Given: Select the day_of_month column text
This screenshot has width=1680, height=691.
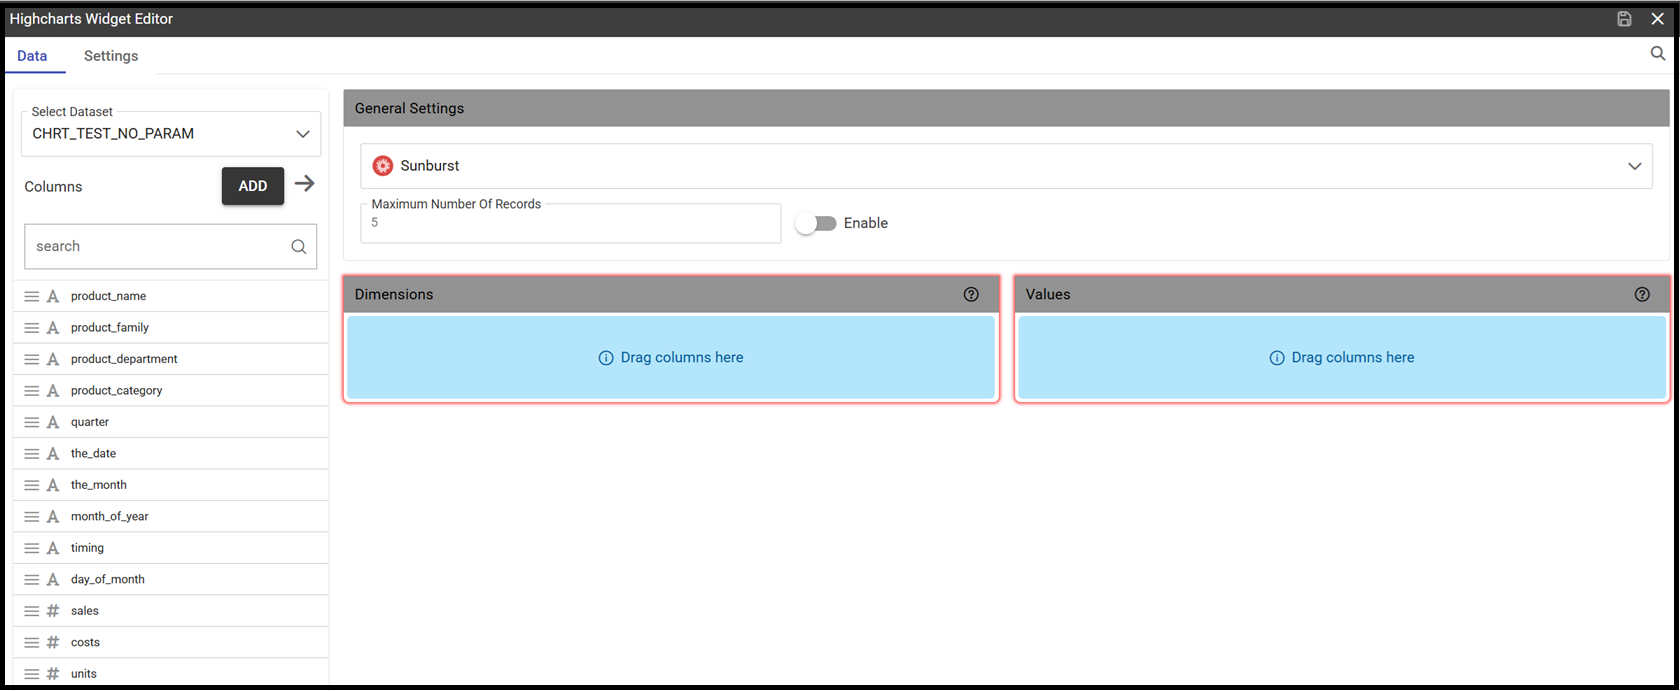Looking at the screenshot, I should pyautogui.click(x=108, y=580).
